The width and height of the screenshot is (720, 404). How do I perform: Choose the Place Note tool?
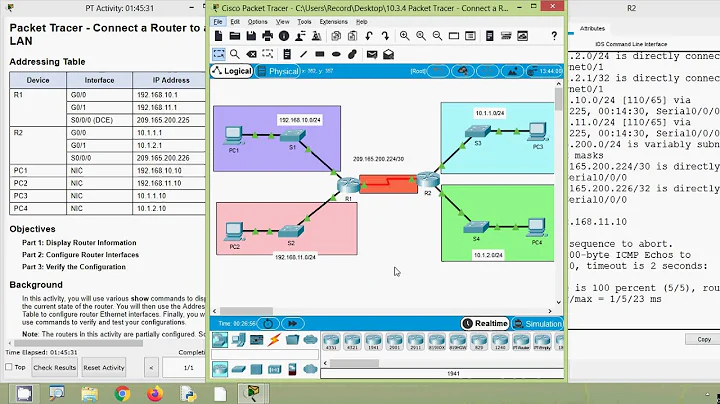tap(287, 54)
